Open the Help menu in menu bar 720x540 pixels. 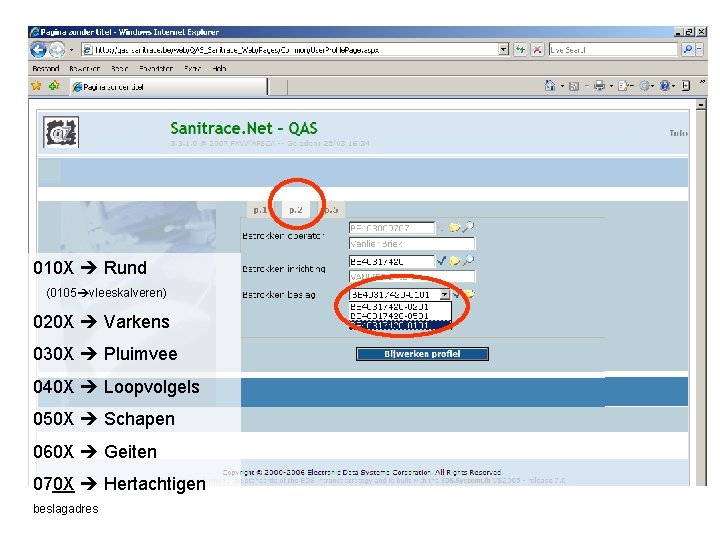click(219, 68)
